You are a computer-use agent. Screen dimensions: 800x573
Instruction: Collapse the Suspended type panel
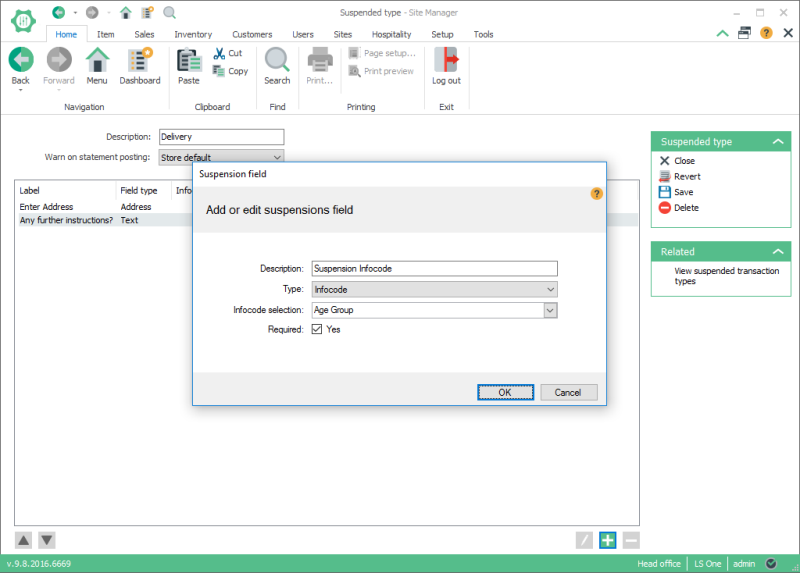point(778,141)
